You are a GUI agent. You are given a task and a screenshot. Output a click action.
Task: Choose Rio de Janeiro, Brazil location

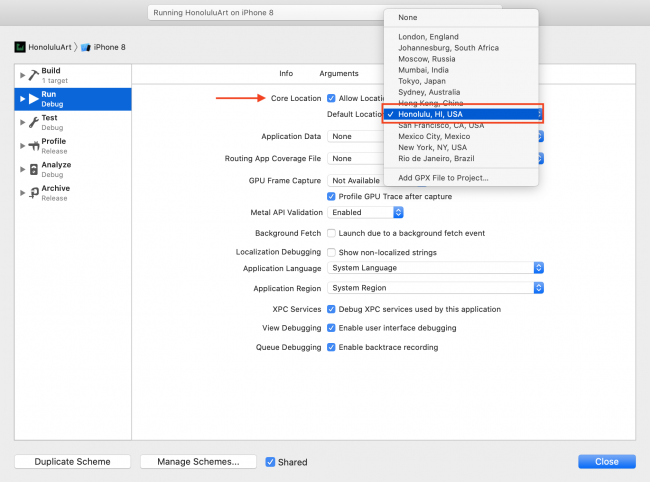pos(461,158)
